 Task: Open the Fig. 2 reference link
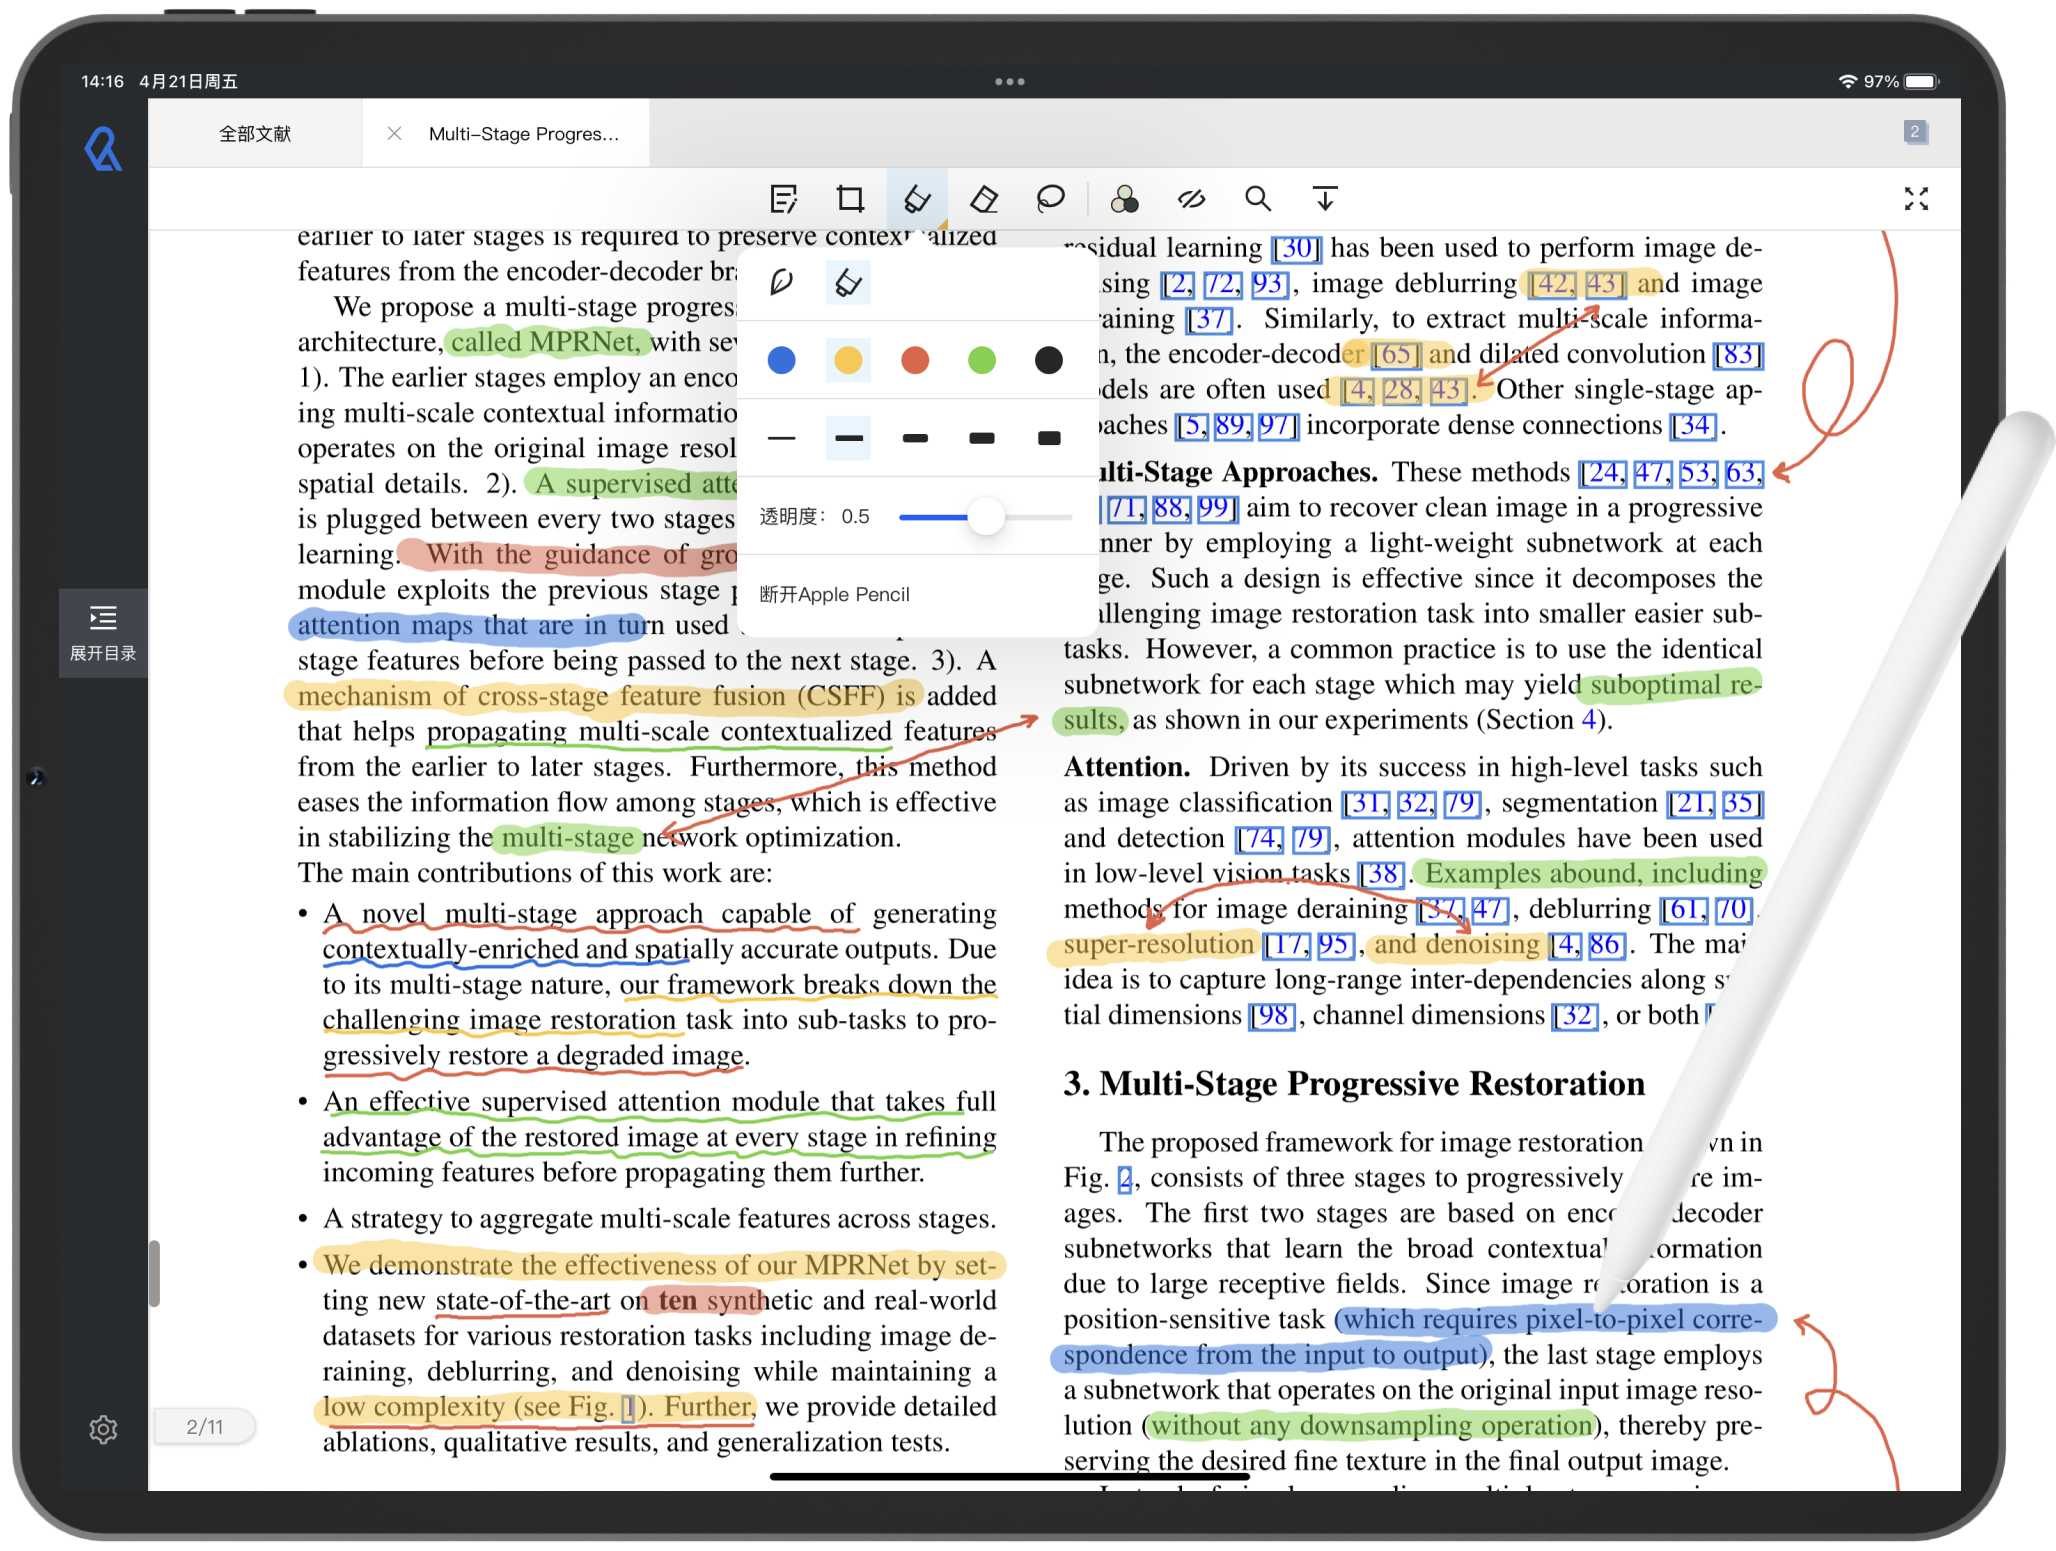(x=1125, y=1179)
